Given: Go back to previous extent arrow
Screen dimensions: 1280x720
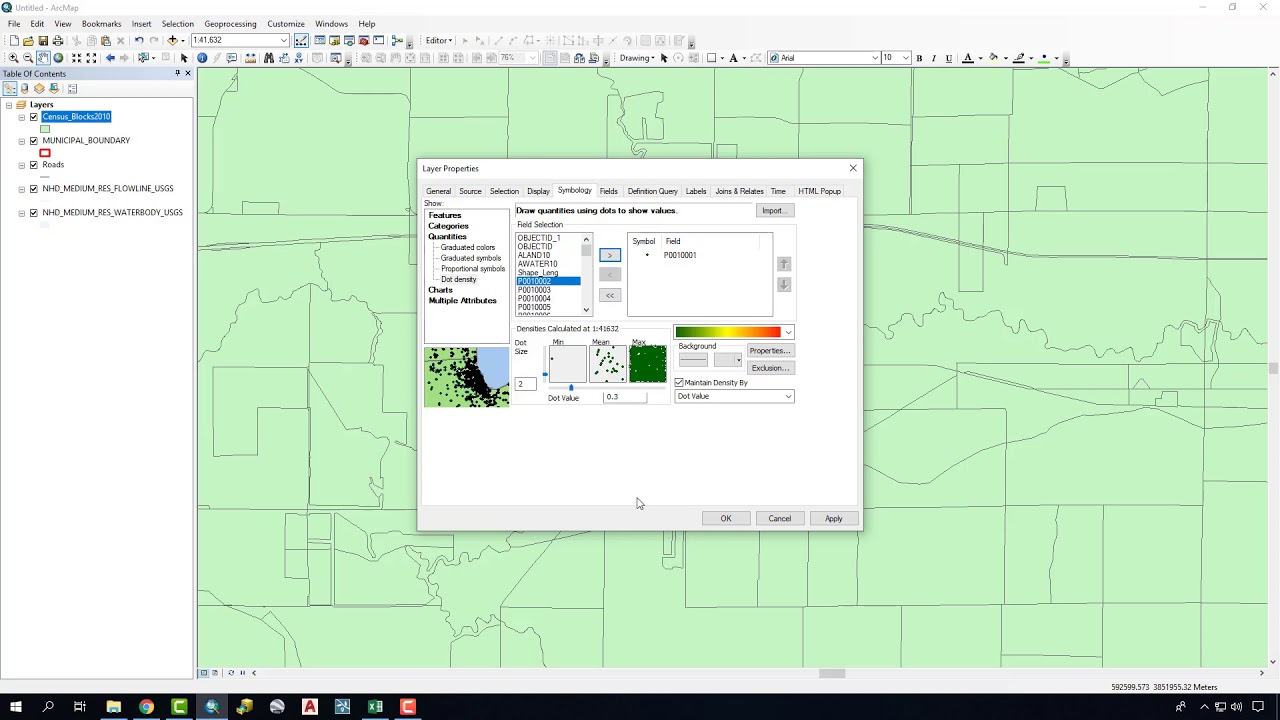Looking at the screenshot, I should coord(110,58).
